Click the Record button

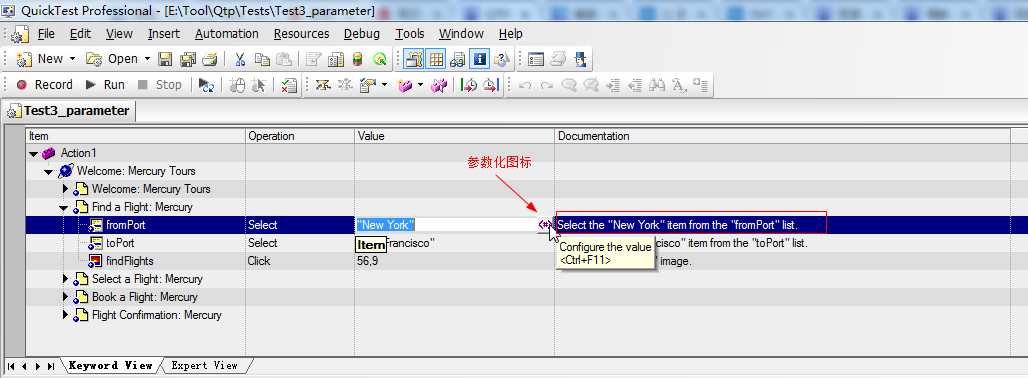point(45,85)
